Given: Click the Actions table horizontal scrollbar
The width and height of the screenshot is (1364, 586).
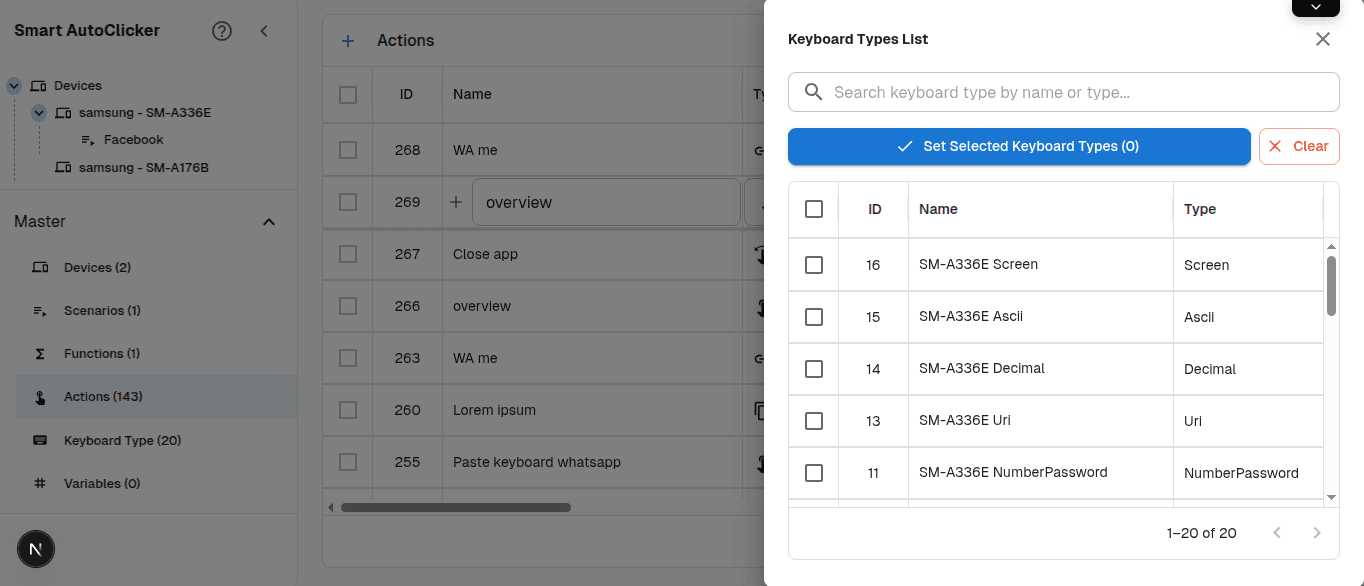Looking at the screenshot, I should pos(456,507).
